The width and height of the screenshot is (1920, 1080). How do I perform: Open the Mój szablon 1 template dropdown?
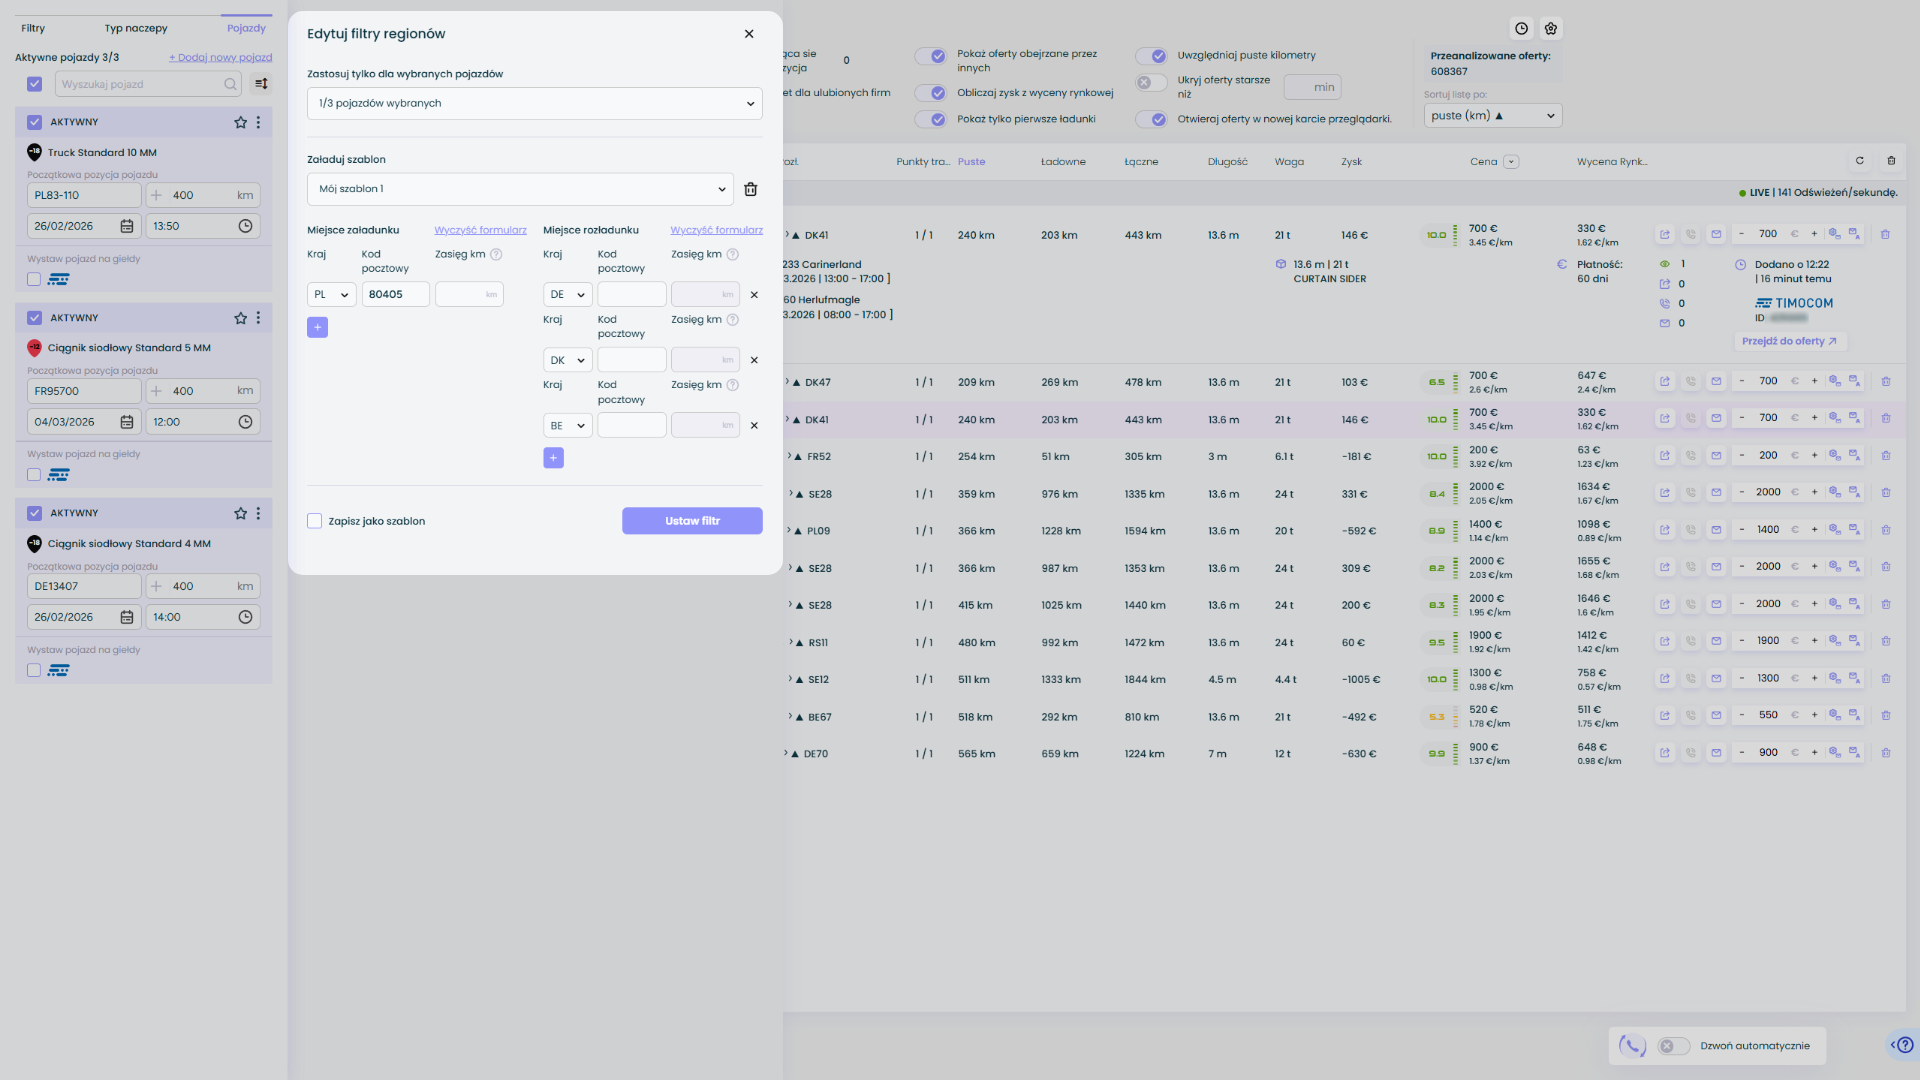pos(520,189)
